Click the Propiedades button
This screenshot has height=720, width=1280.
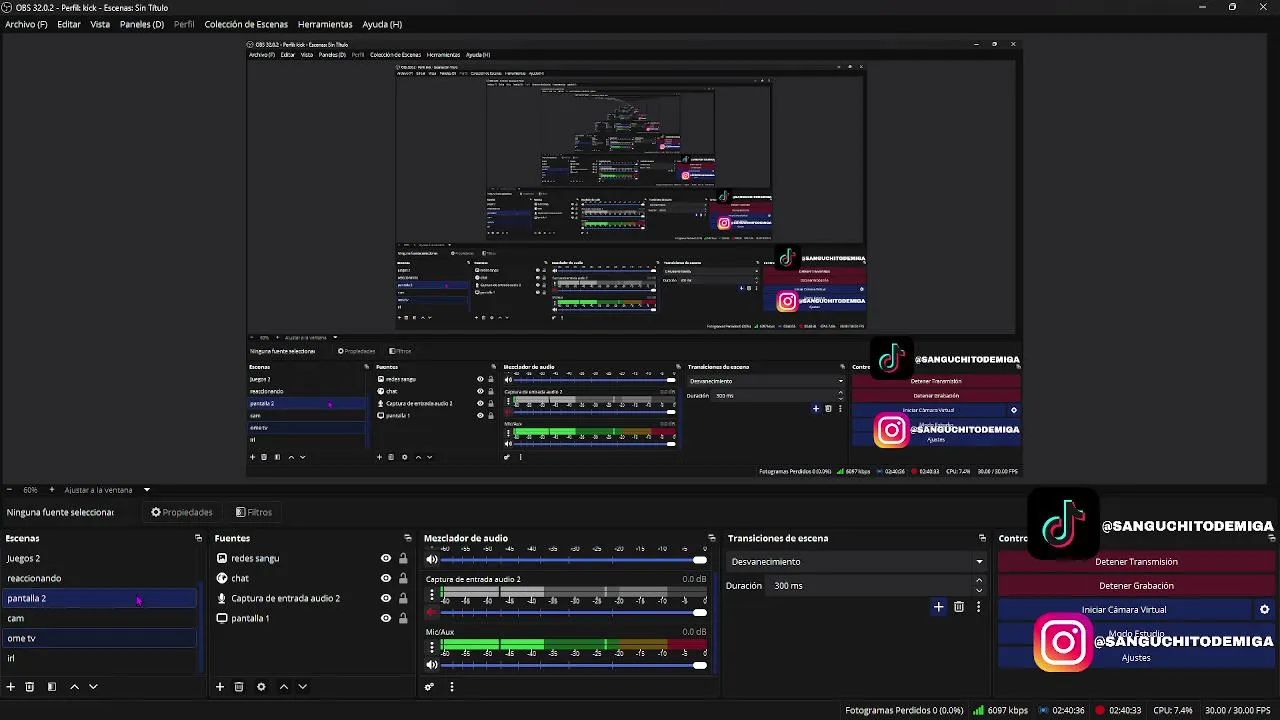tap(182, 512)
